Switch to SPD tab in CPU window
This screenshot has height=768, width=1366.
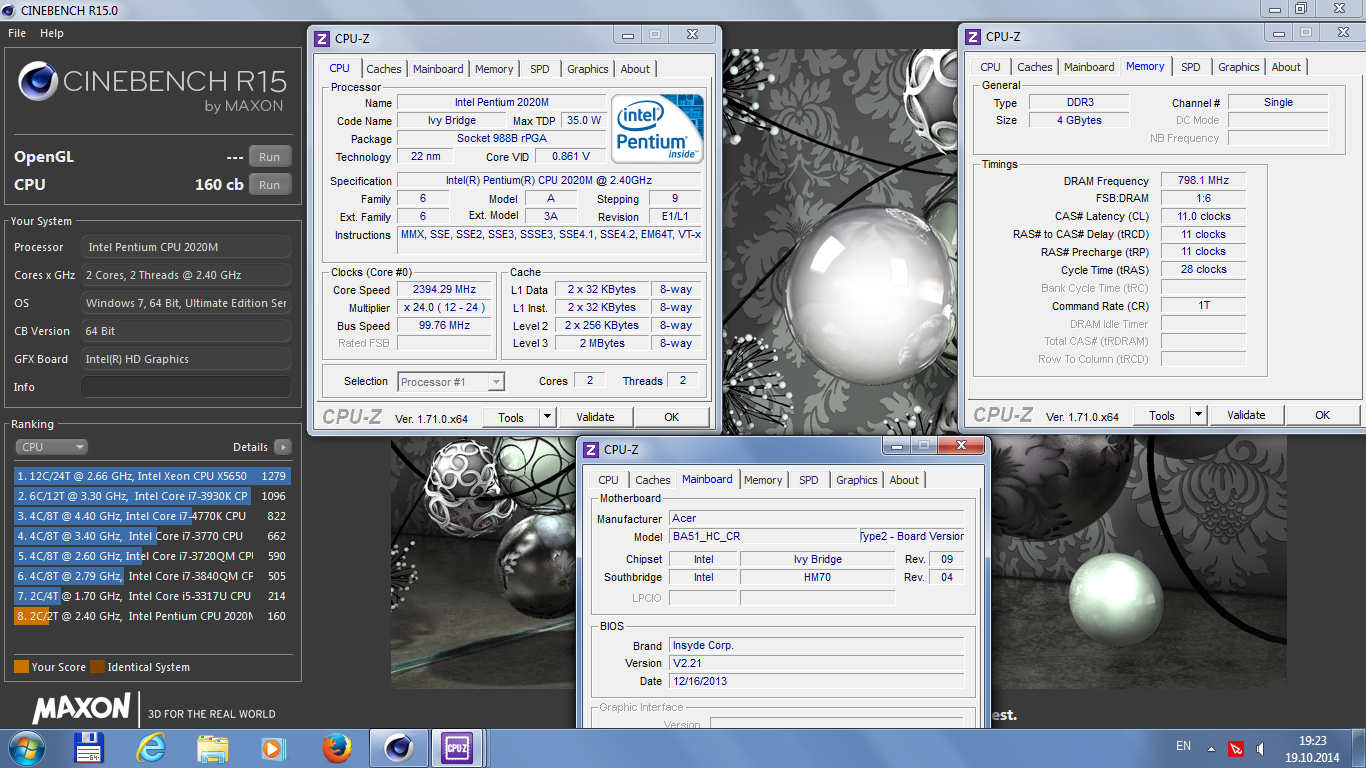[x=540, y=69]
